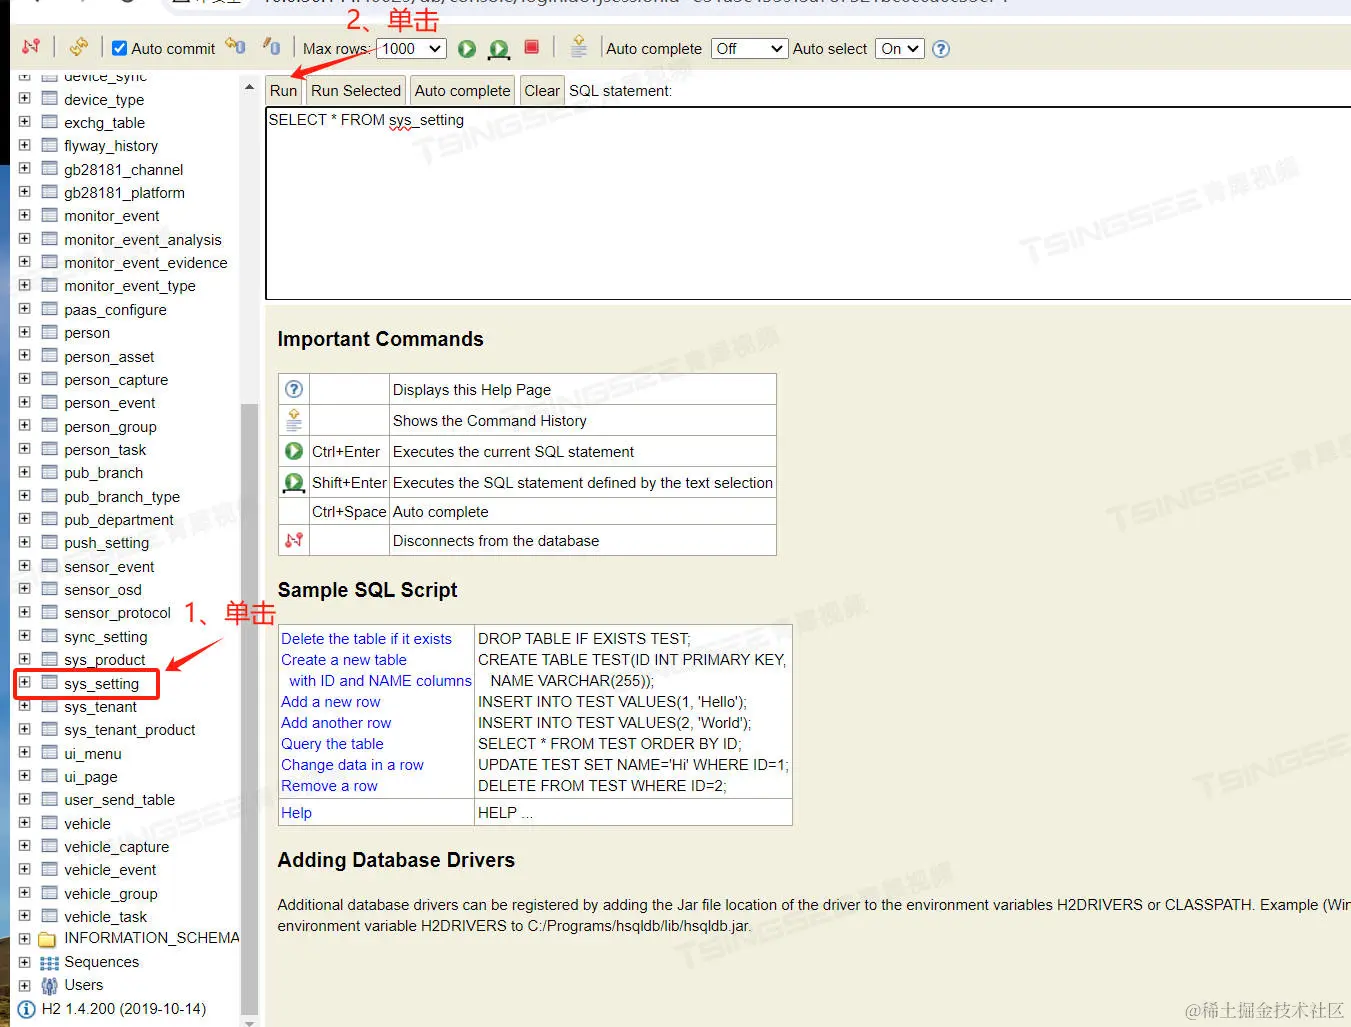Open Command History from the toolbar icon
The image size is (1351, 1027).
coord(578,47)
